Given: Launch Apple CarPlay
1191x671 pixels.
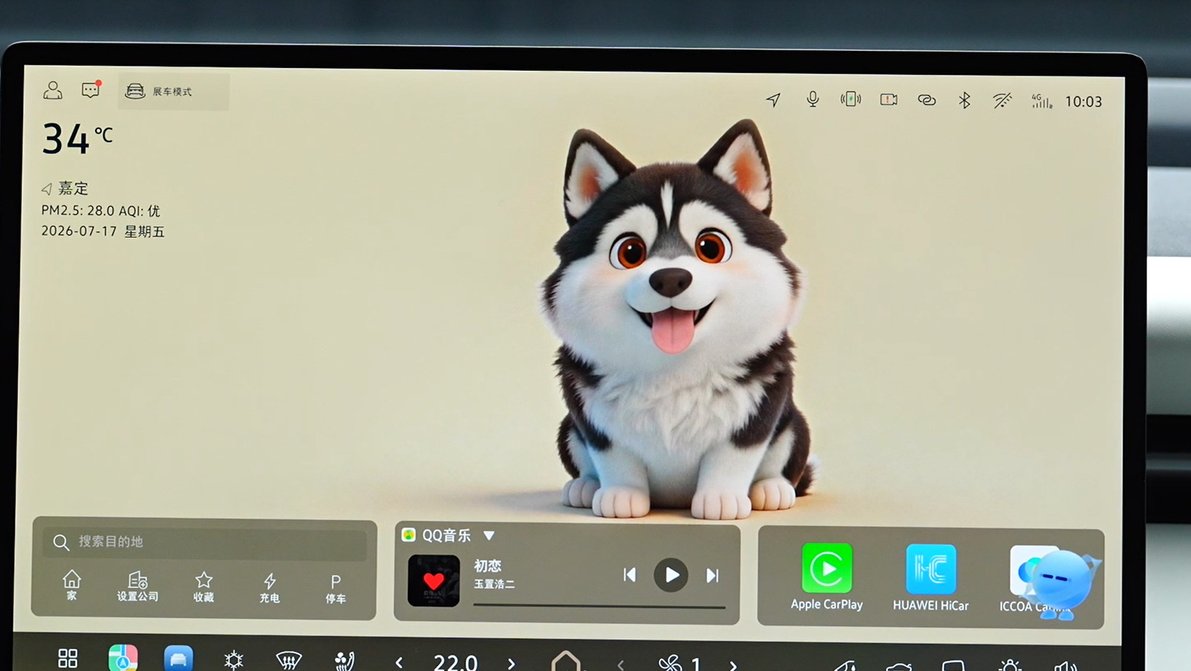Looking at the screenshot, I should pos(826,578).
